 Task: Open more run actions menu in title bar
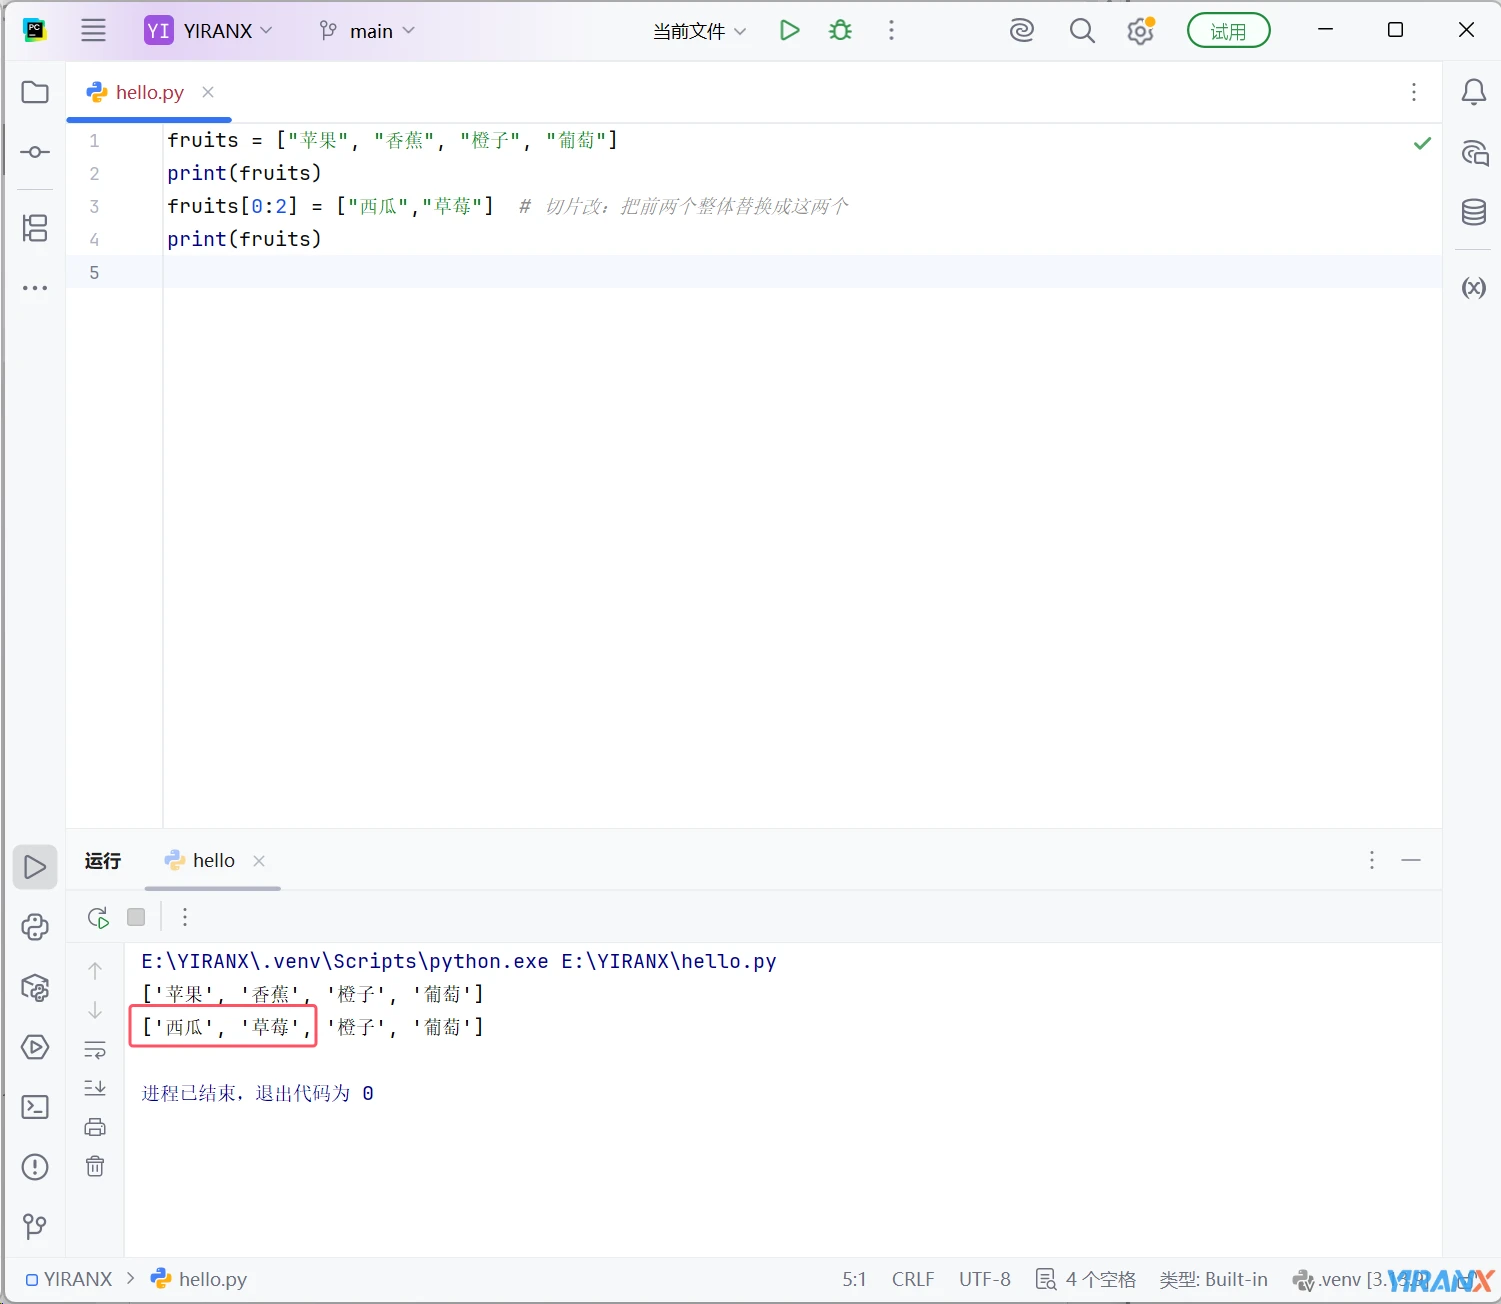[891, 30]
